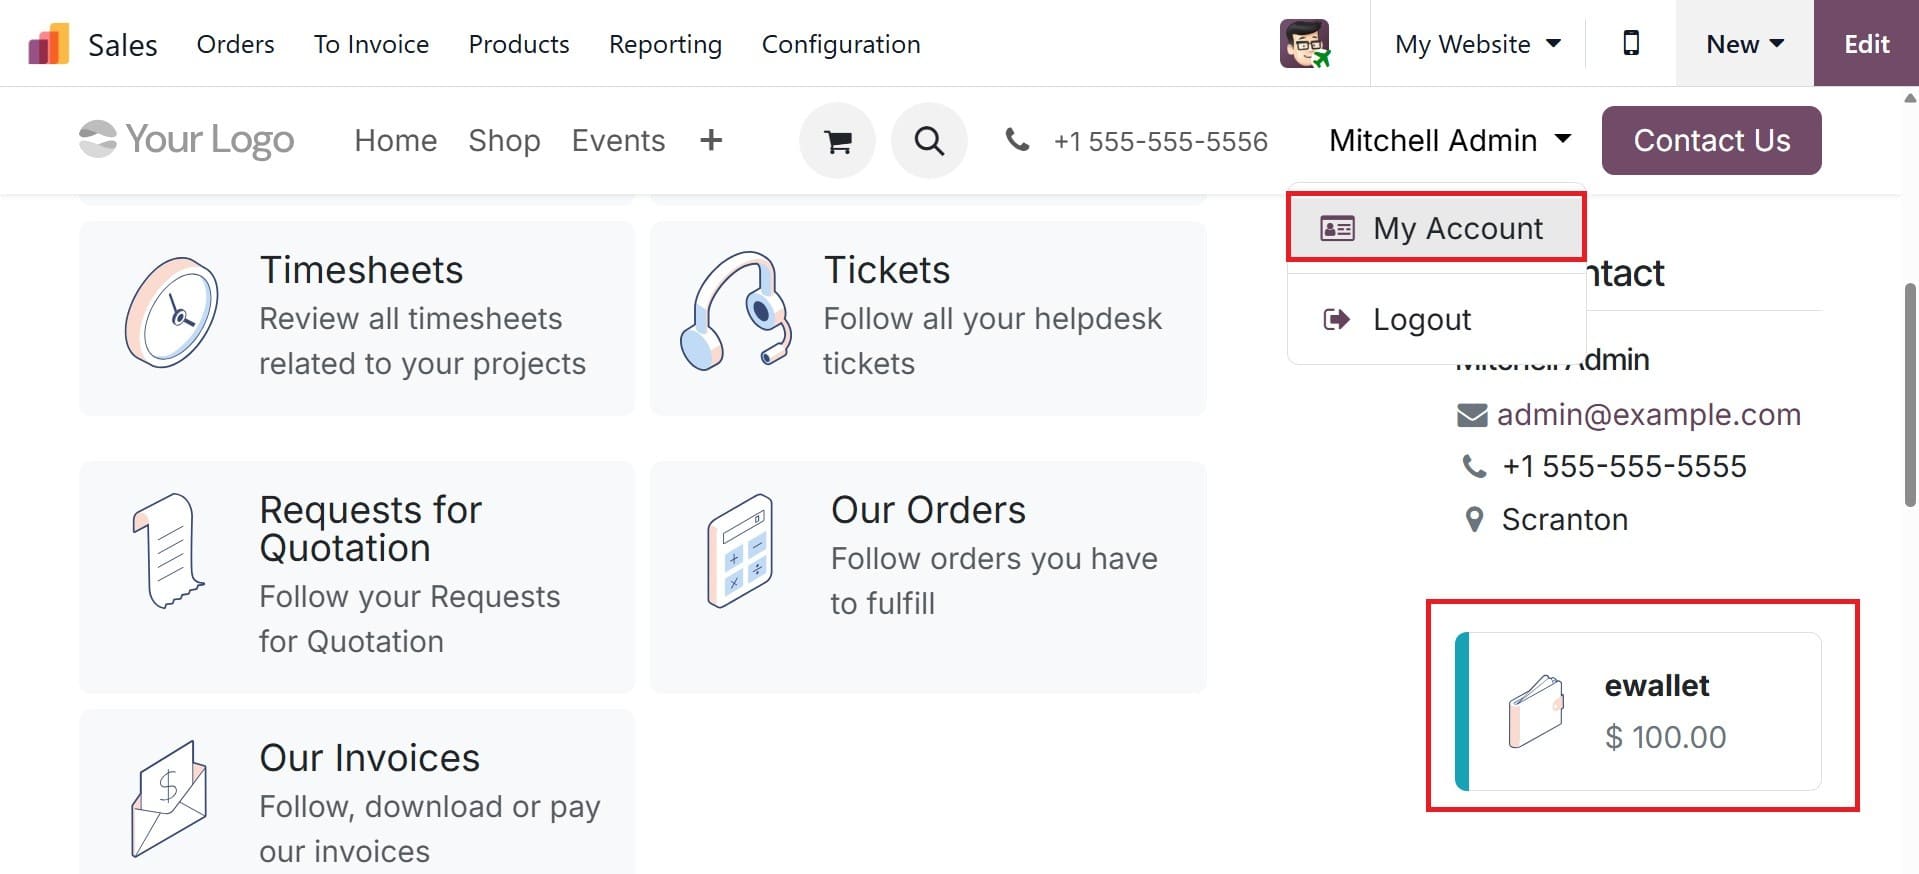Screen dimensions: 1919x874
Task: Expand the My Website dropdown
Action: pyautogui.click(x=1477, y=44)
